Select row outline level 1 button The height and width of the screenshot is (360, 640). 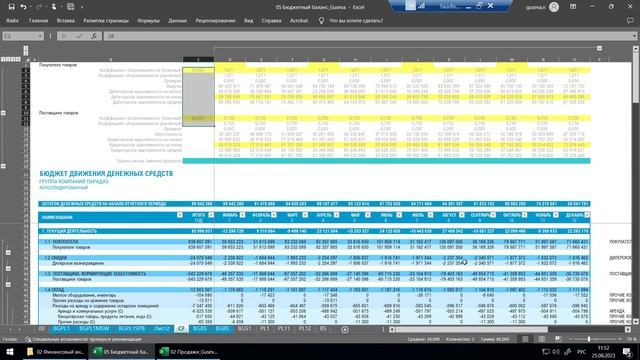pyautogui.click(x=3, y=60)
